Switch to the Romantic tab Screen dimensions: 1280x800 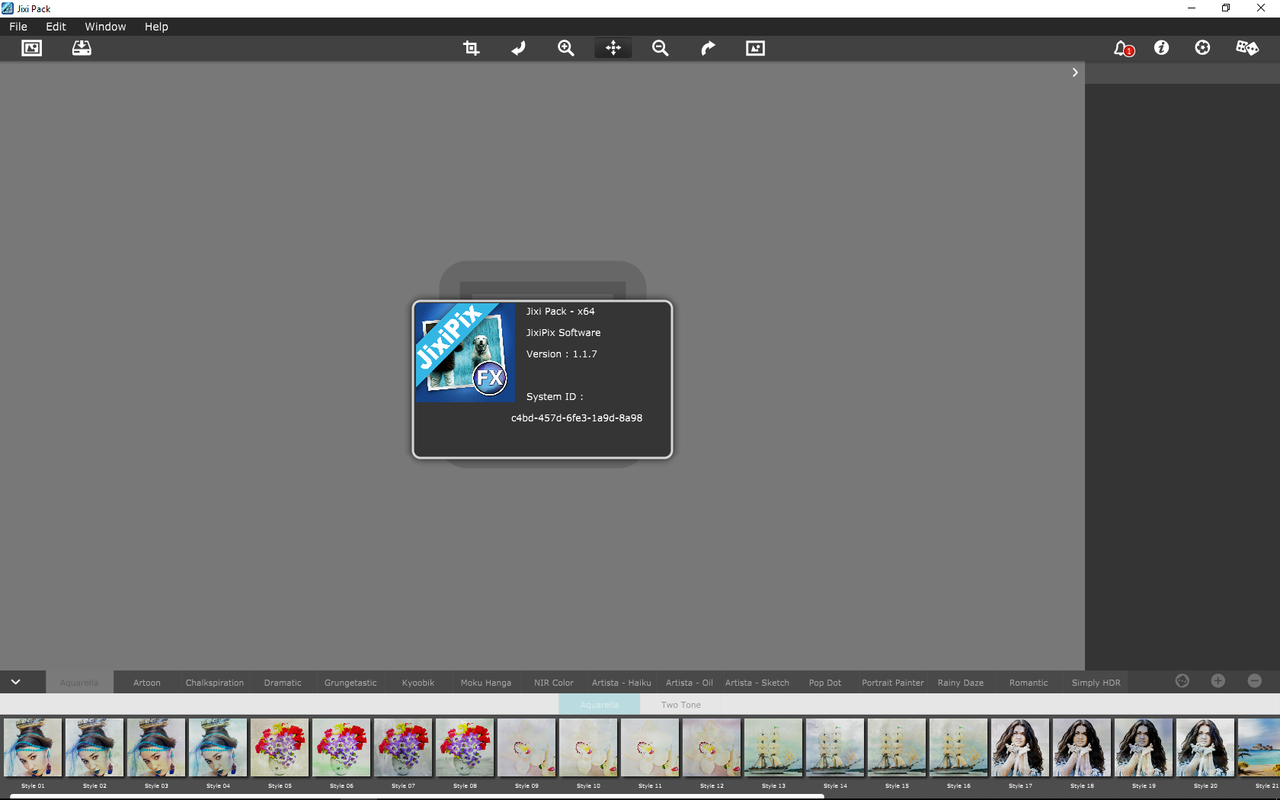coord(1029,682)
